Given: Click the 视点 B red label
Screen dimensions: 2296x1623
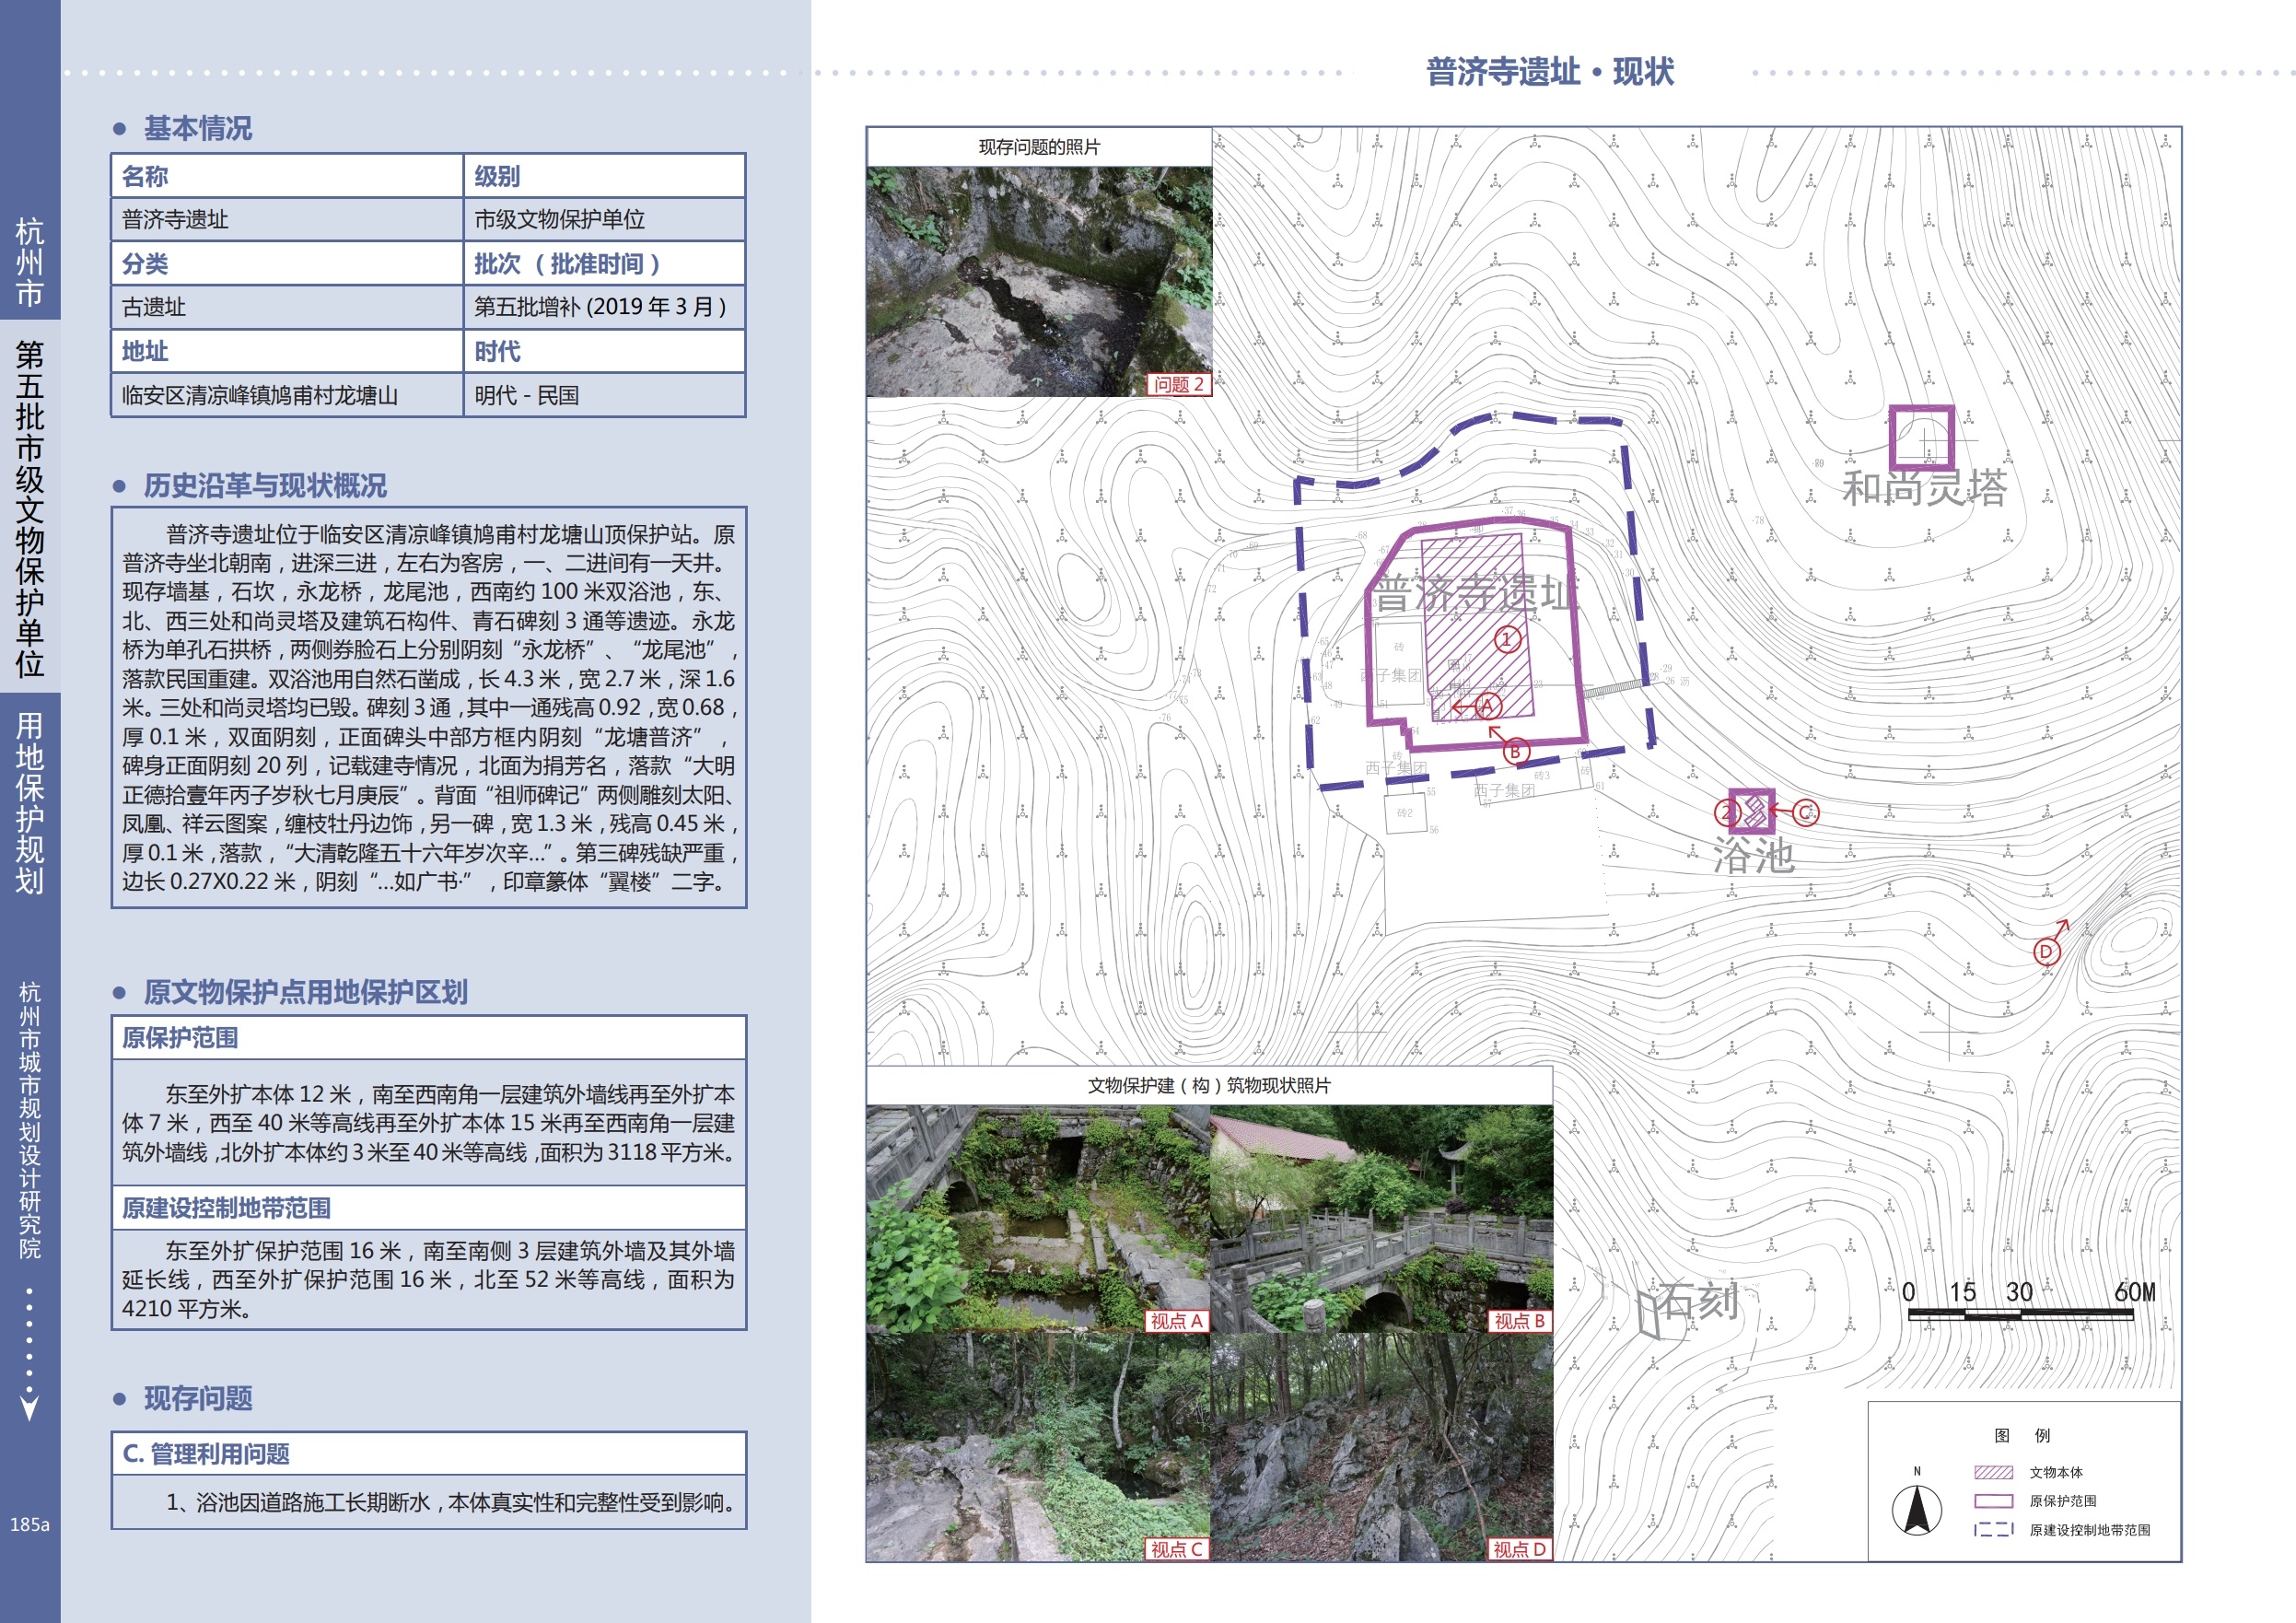Looking at the screenshot, I should click(1519, 1321).
